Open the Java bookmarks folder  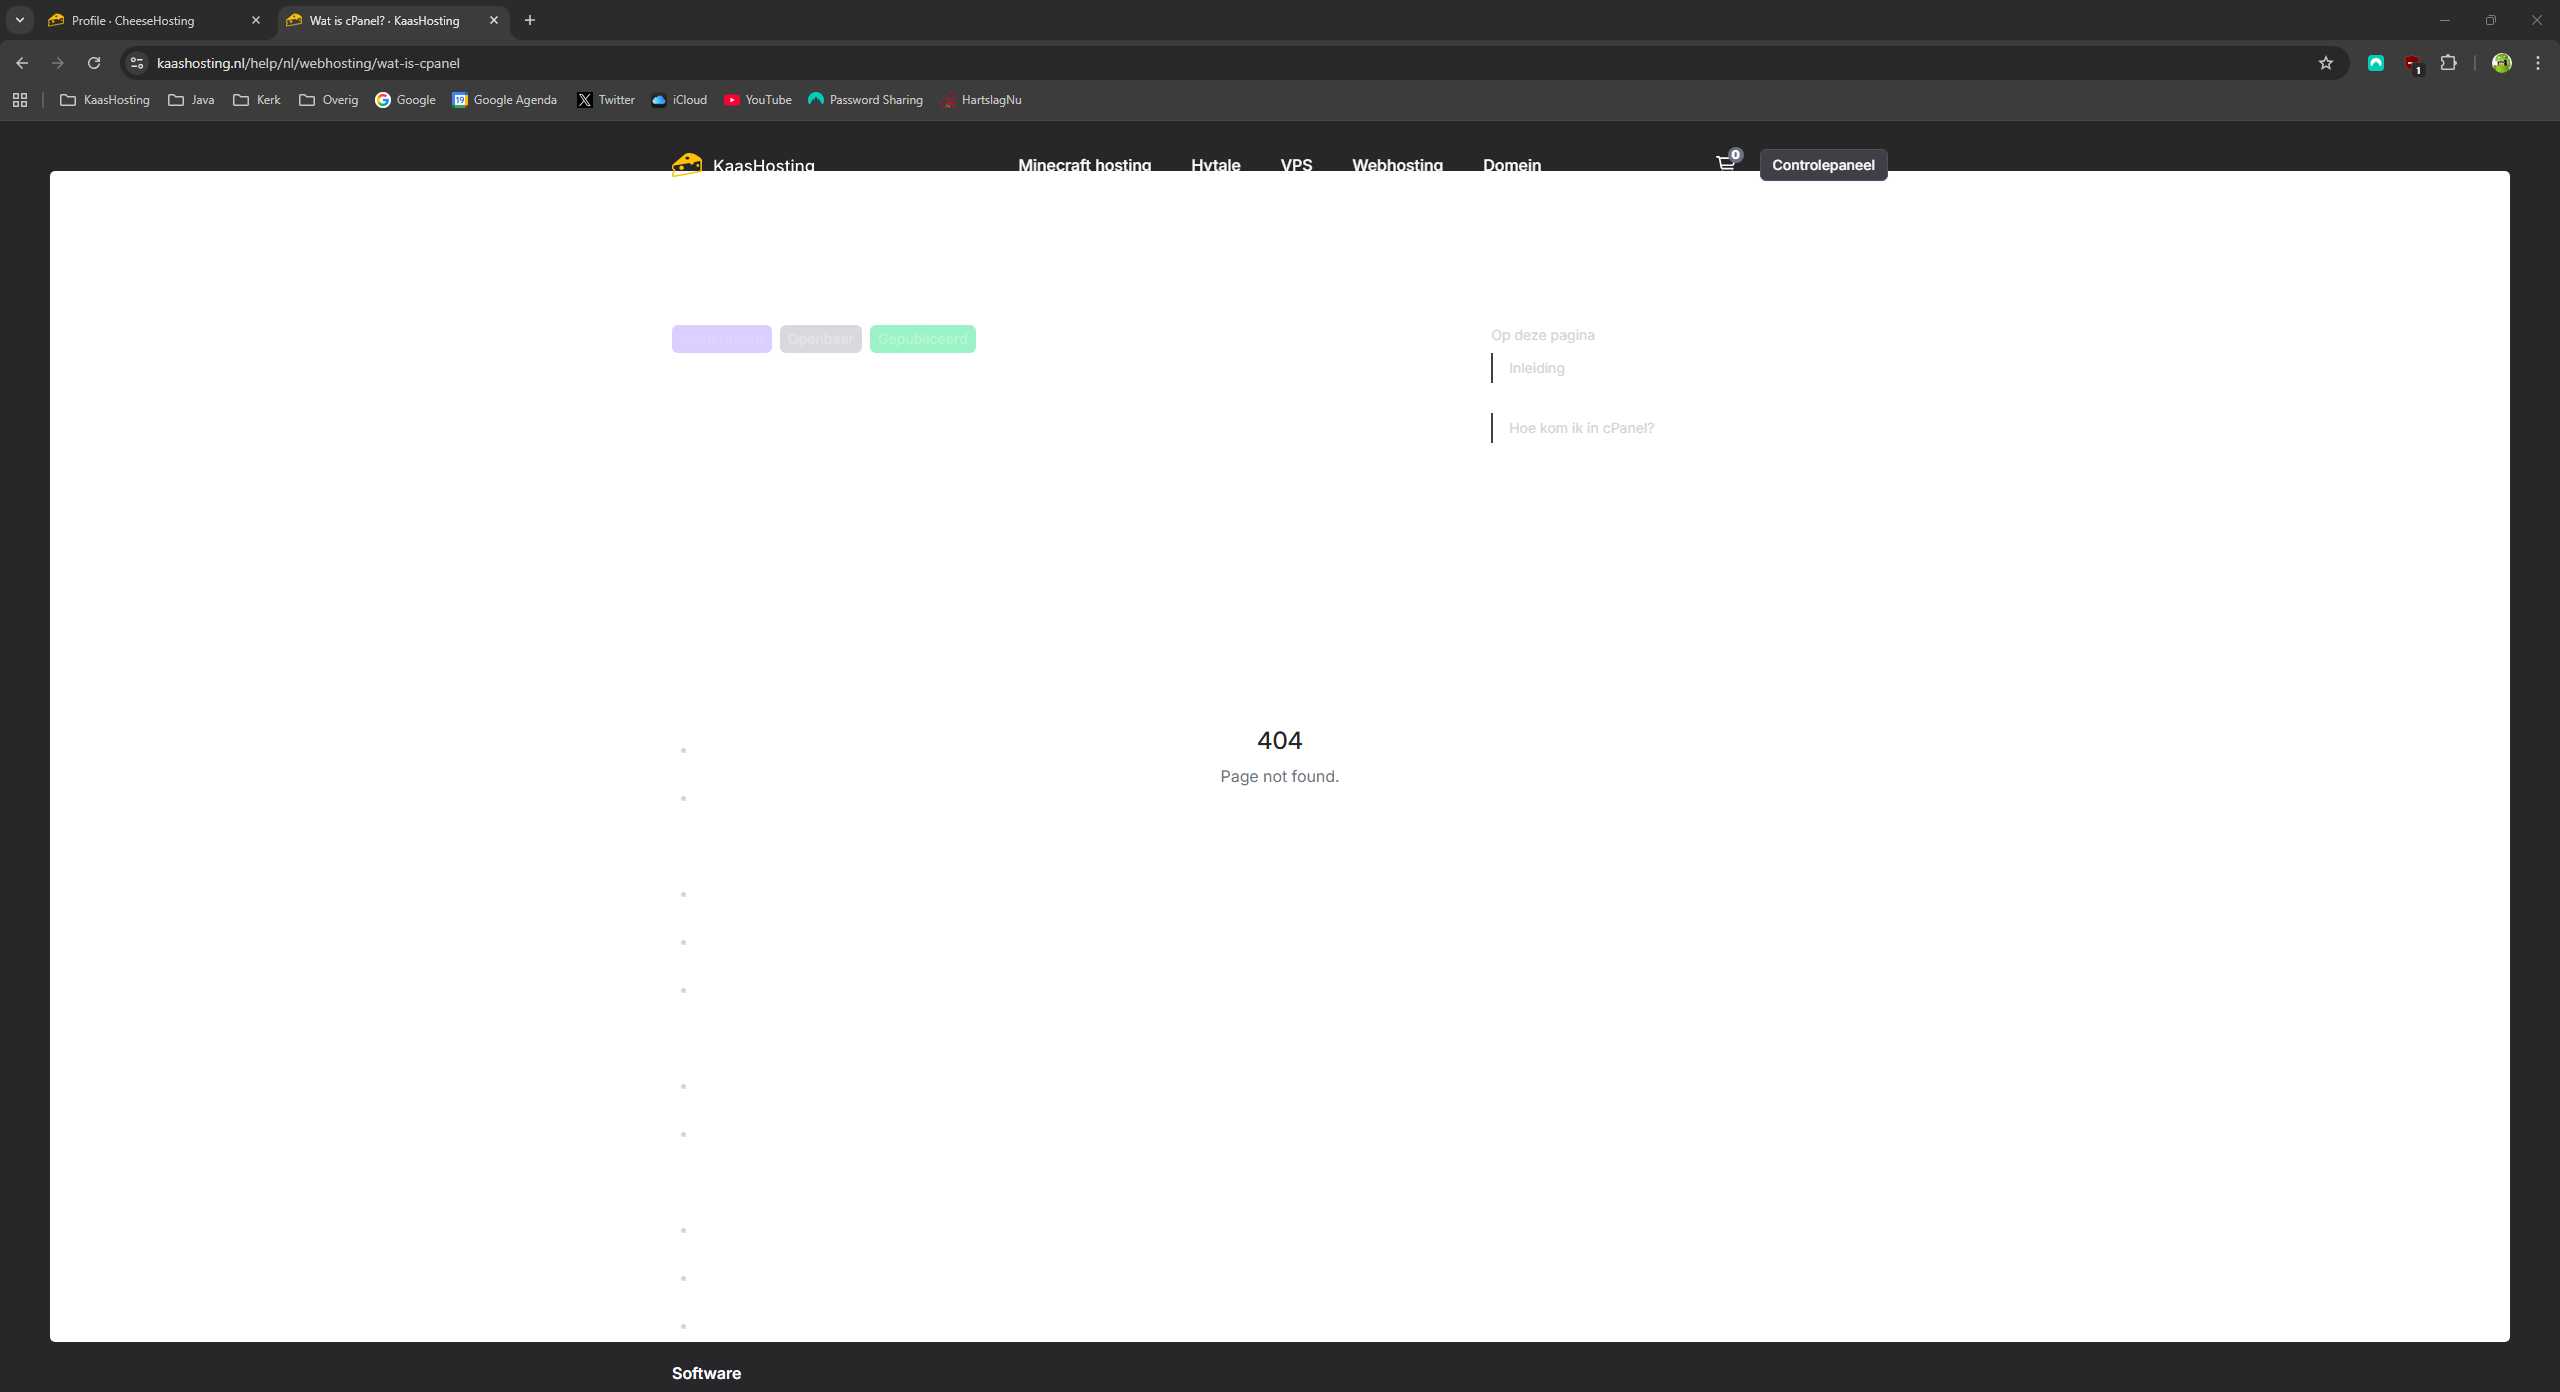(191, 100)
